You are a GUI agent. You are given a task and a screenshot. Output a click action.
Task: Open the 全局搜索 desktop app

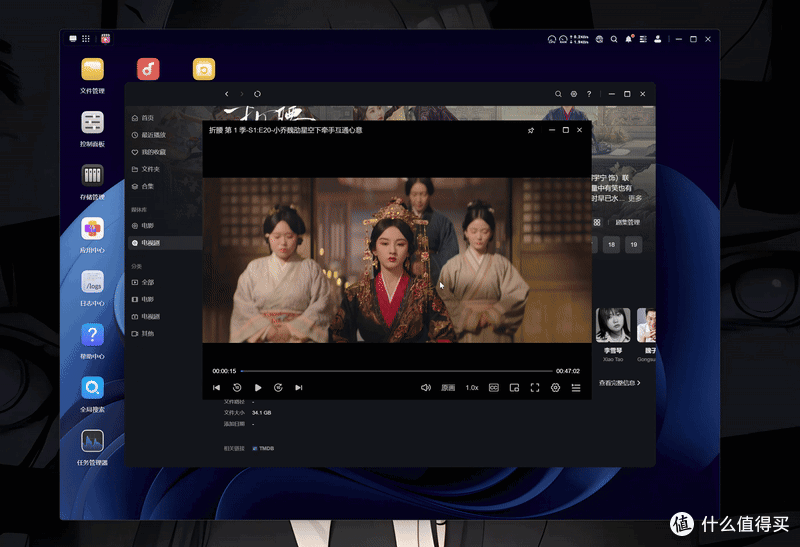point(92,394)
